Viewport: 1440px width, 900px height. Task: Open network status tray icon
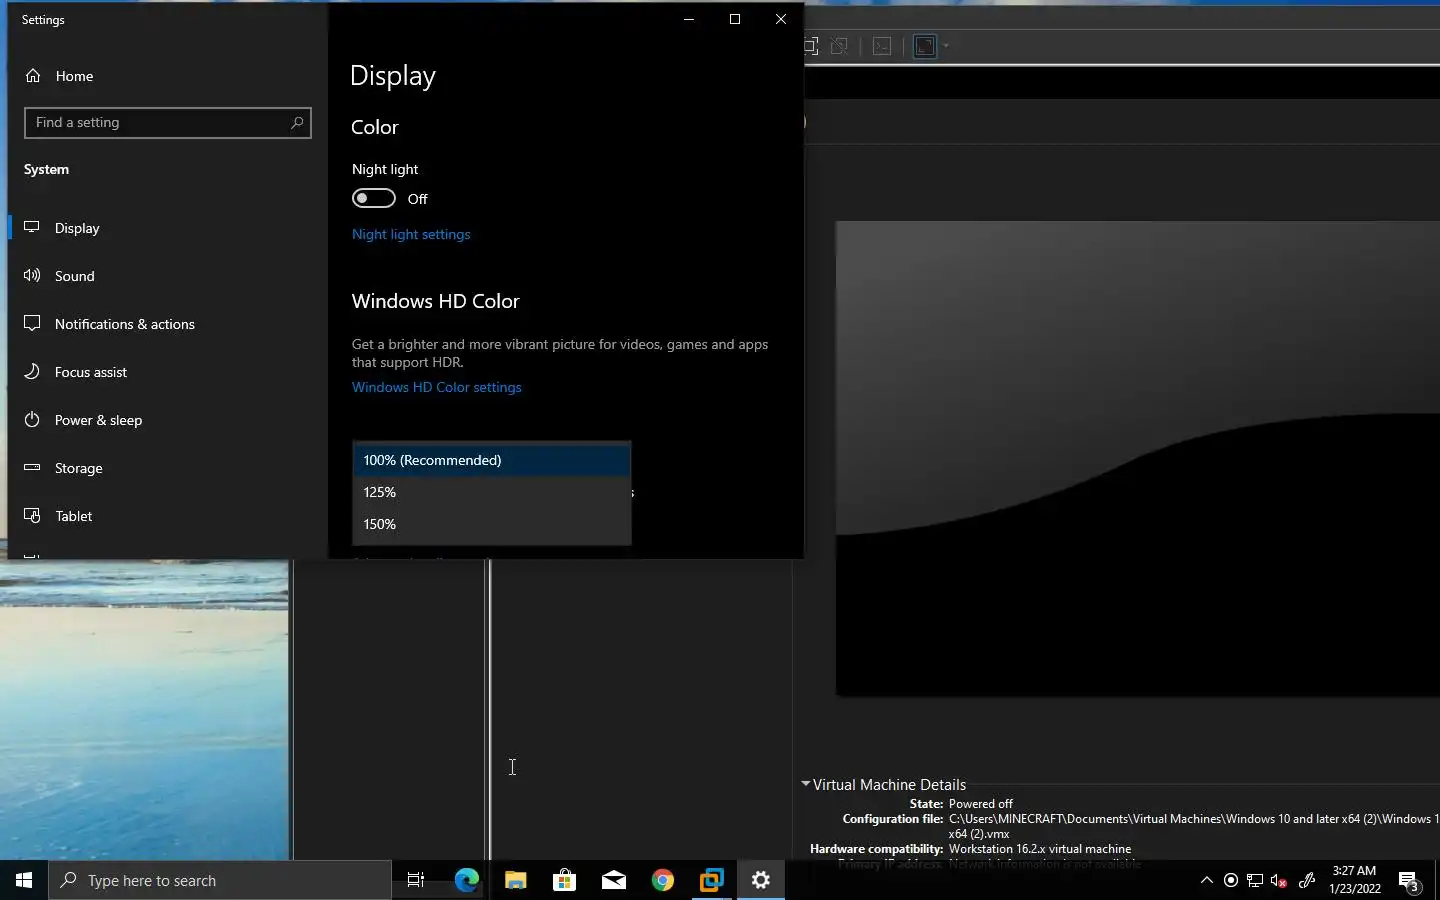point(1255,880)
